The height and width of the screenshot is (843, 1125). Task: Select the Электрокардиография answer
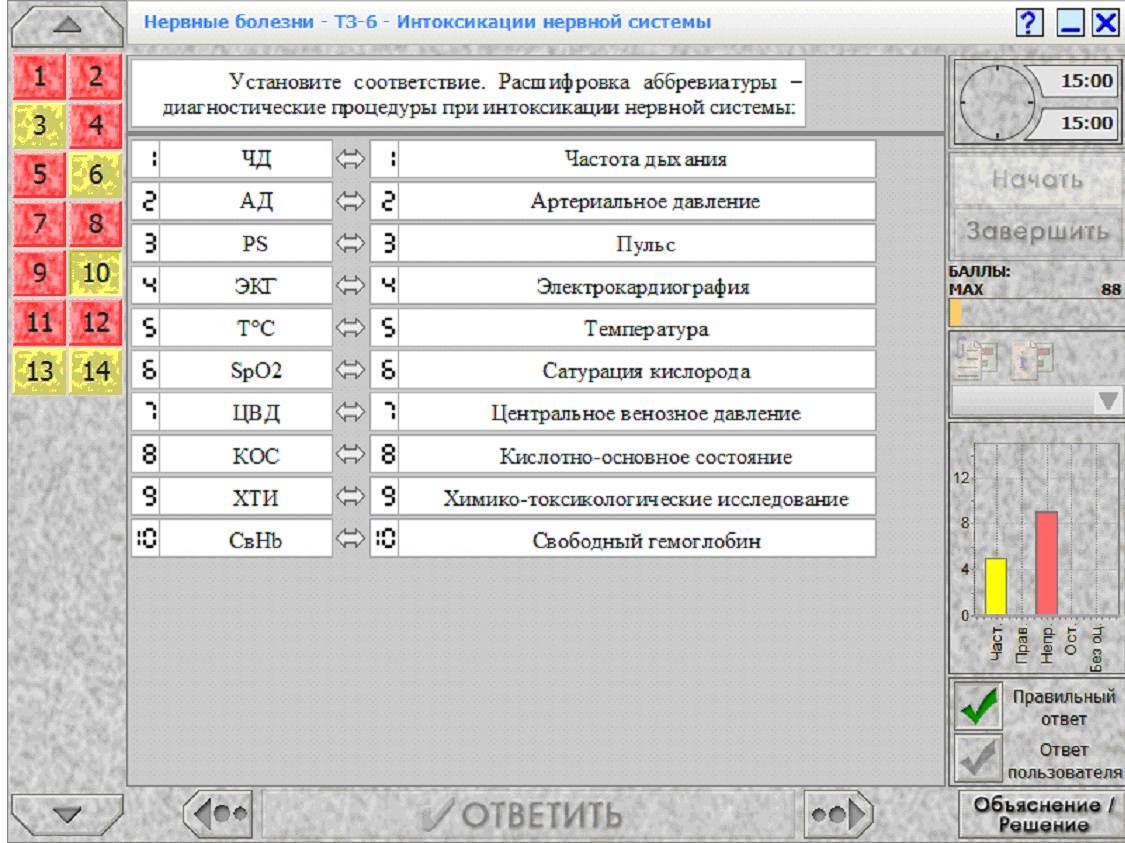637,286
